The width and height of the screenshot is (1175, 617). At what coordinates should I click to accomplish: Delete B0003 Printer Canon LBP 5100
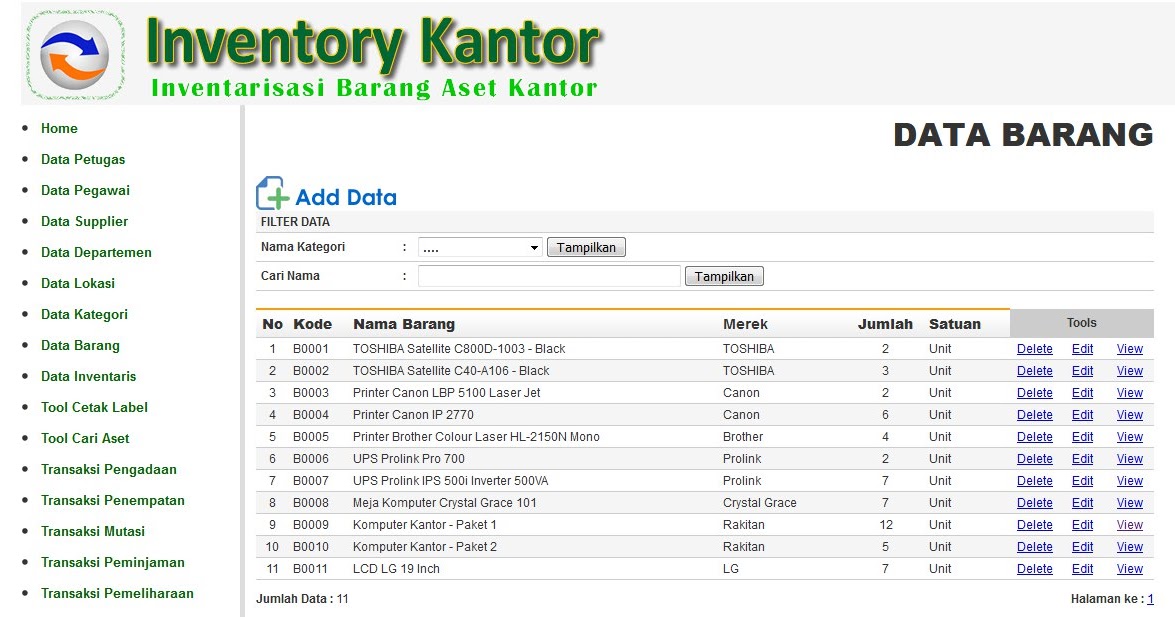click(1035, 393)
